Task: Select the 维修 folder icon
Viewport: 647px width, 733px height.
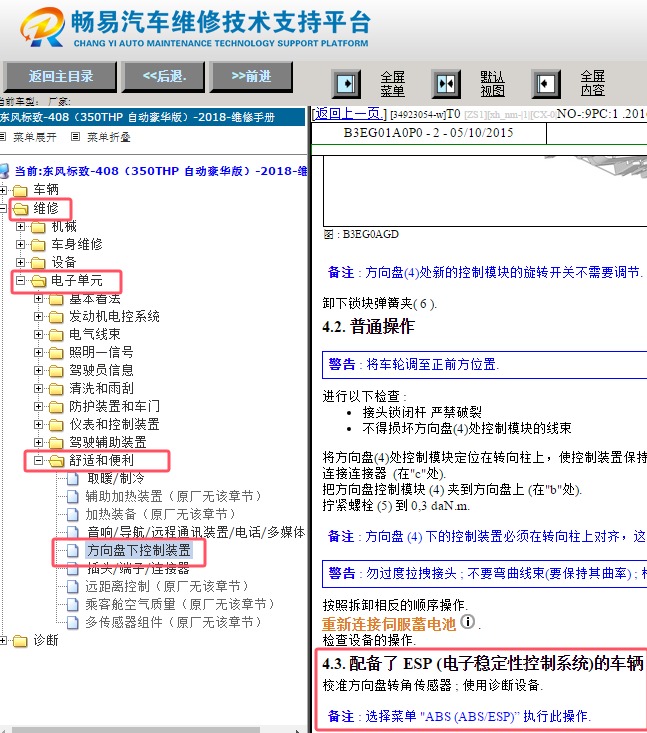Action: 21,209
